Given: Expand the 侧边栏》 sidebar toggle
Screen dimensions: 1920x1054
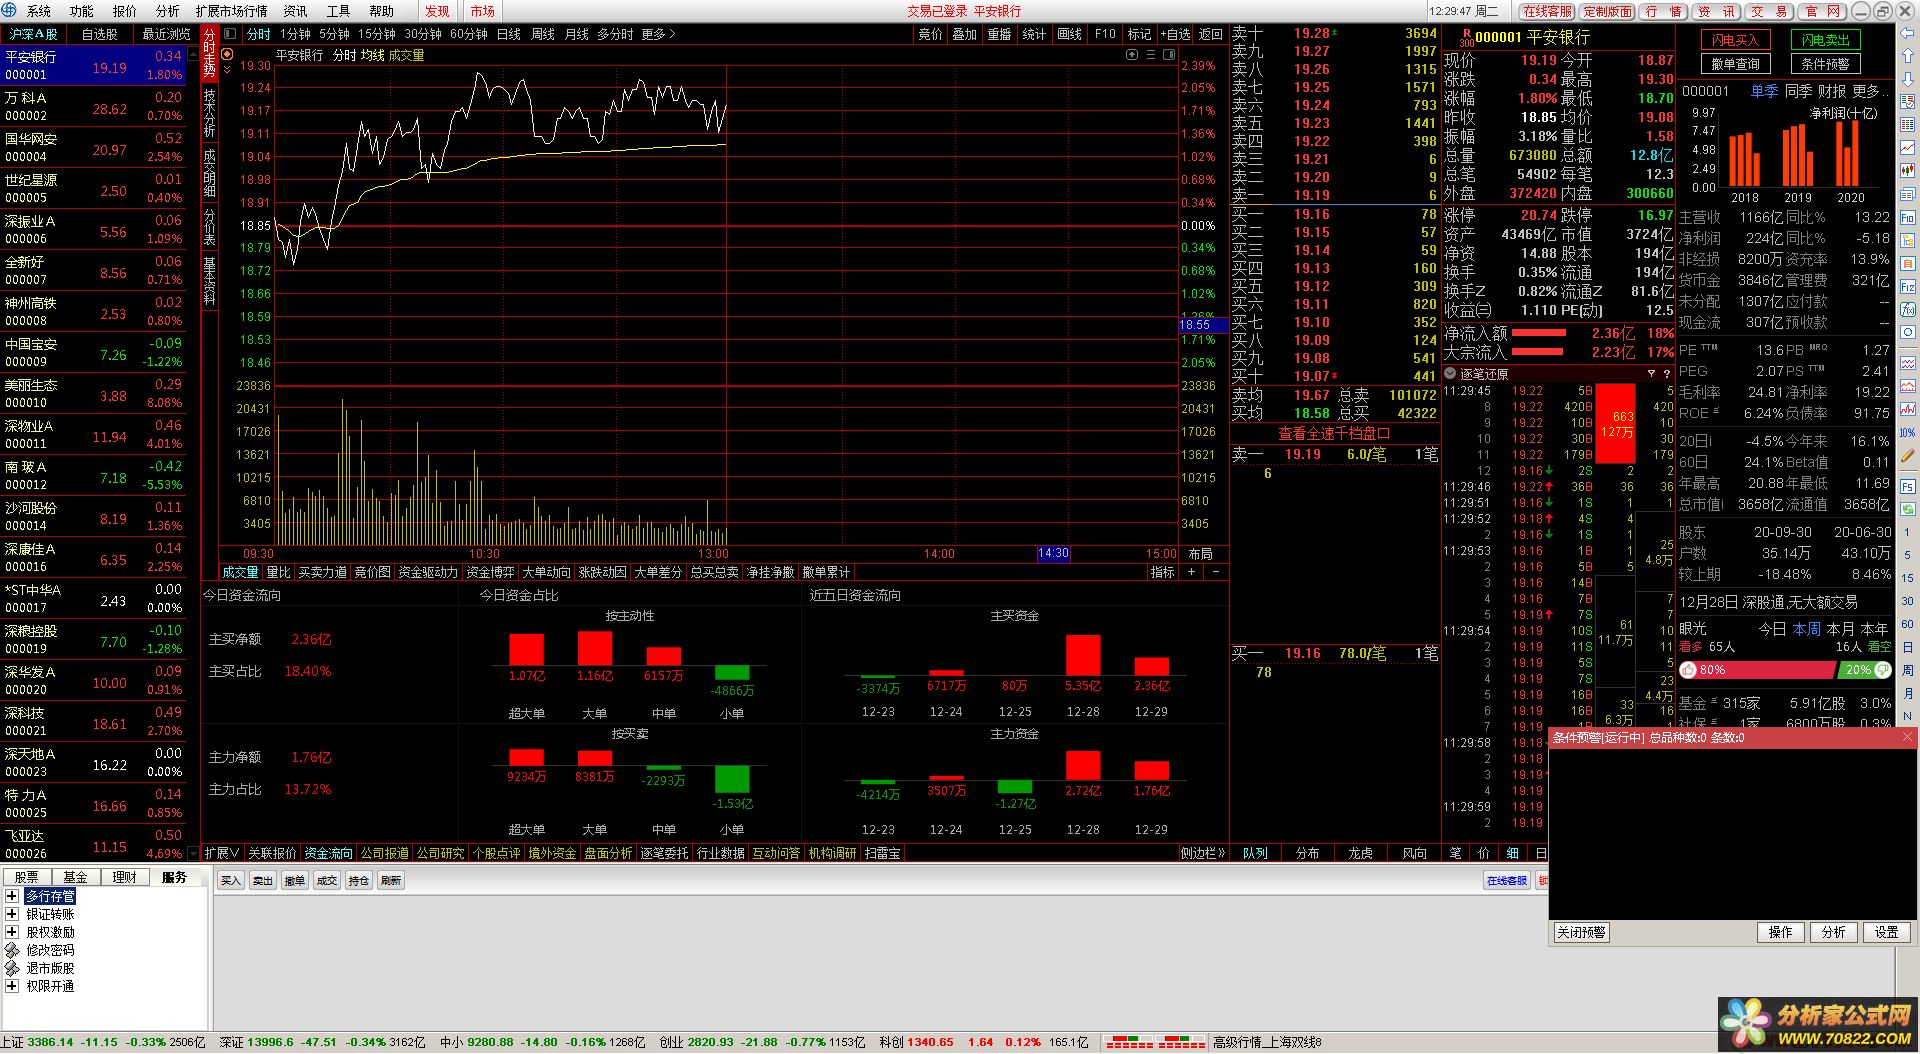Looking at the screenshot, I should coord(1202,853).
